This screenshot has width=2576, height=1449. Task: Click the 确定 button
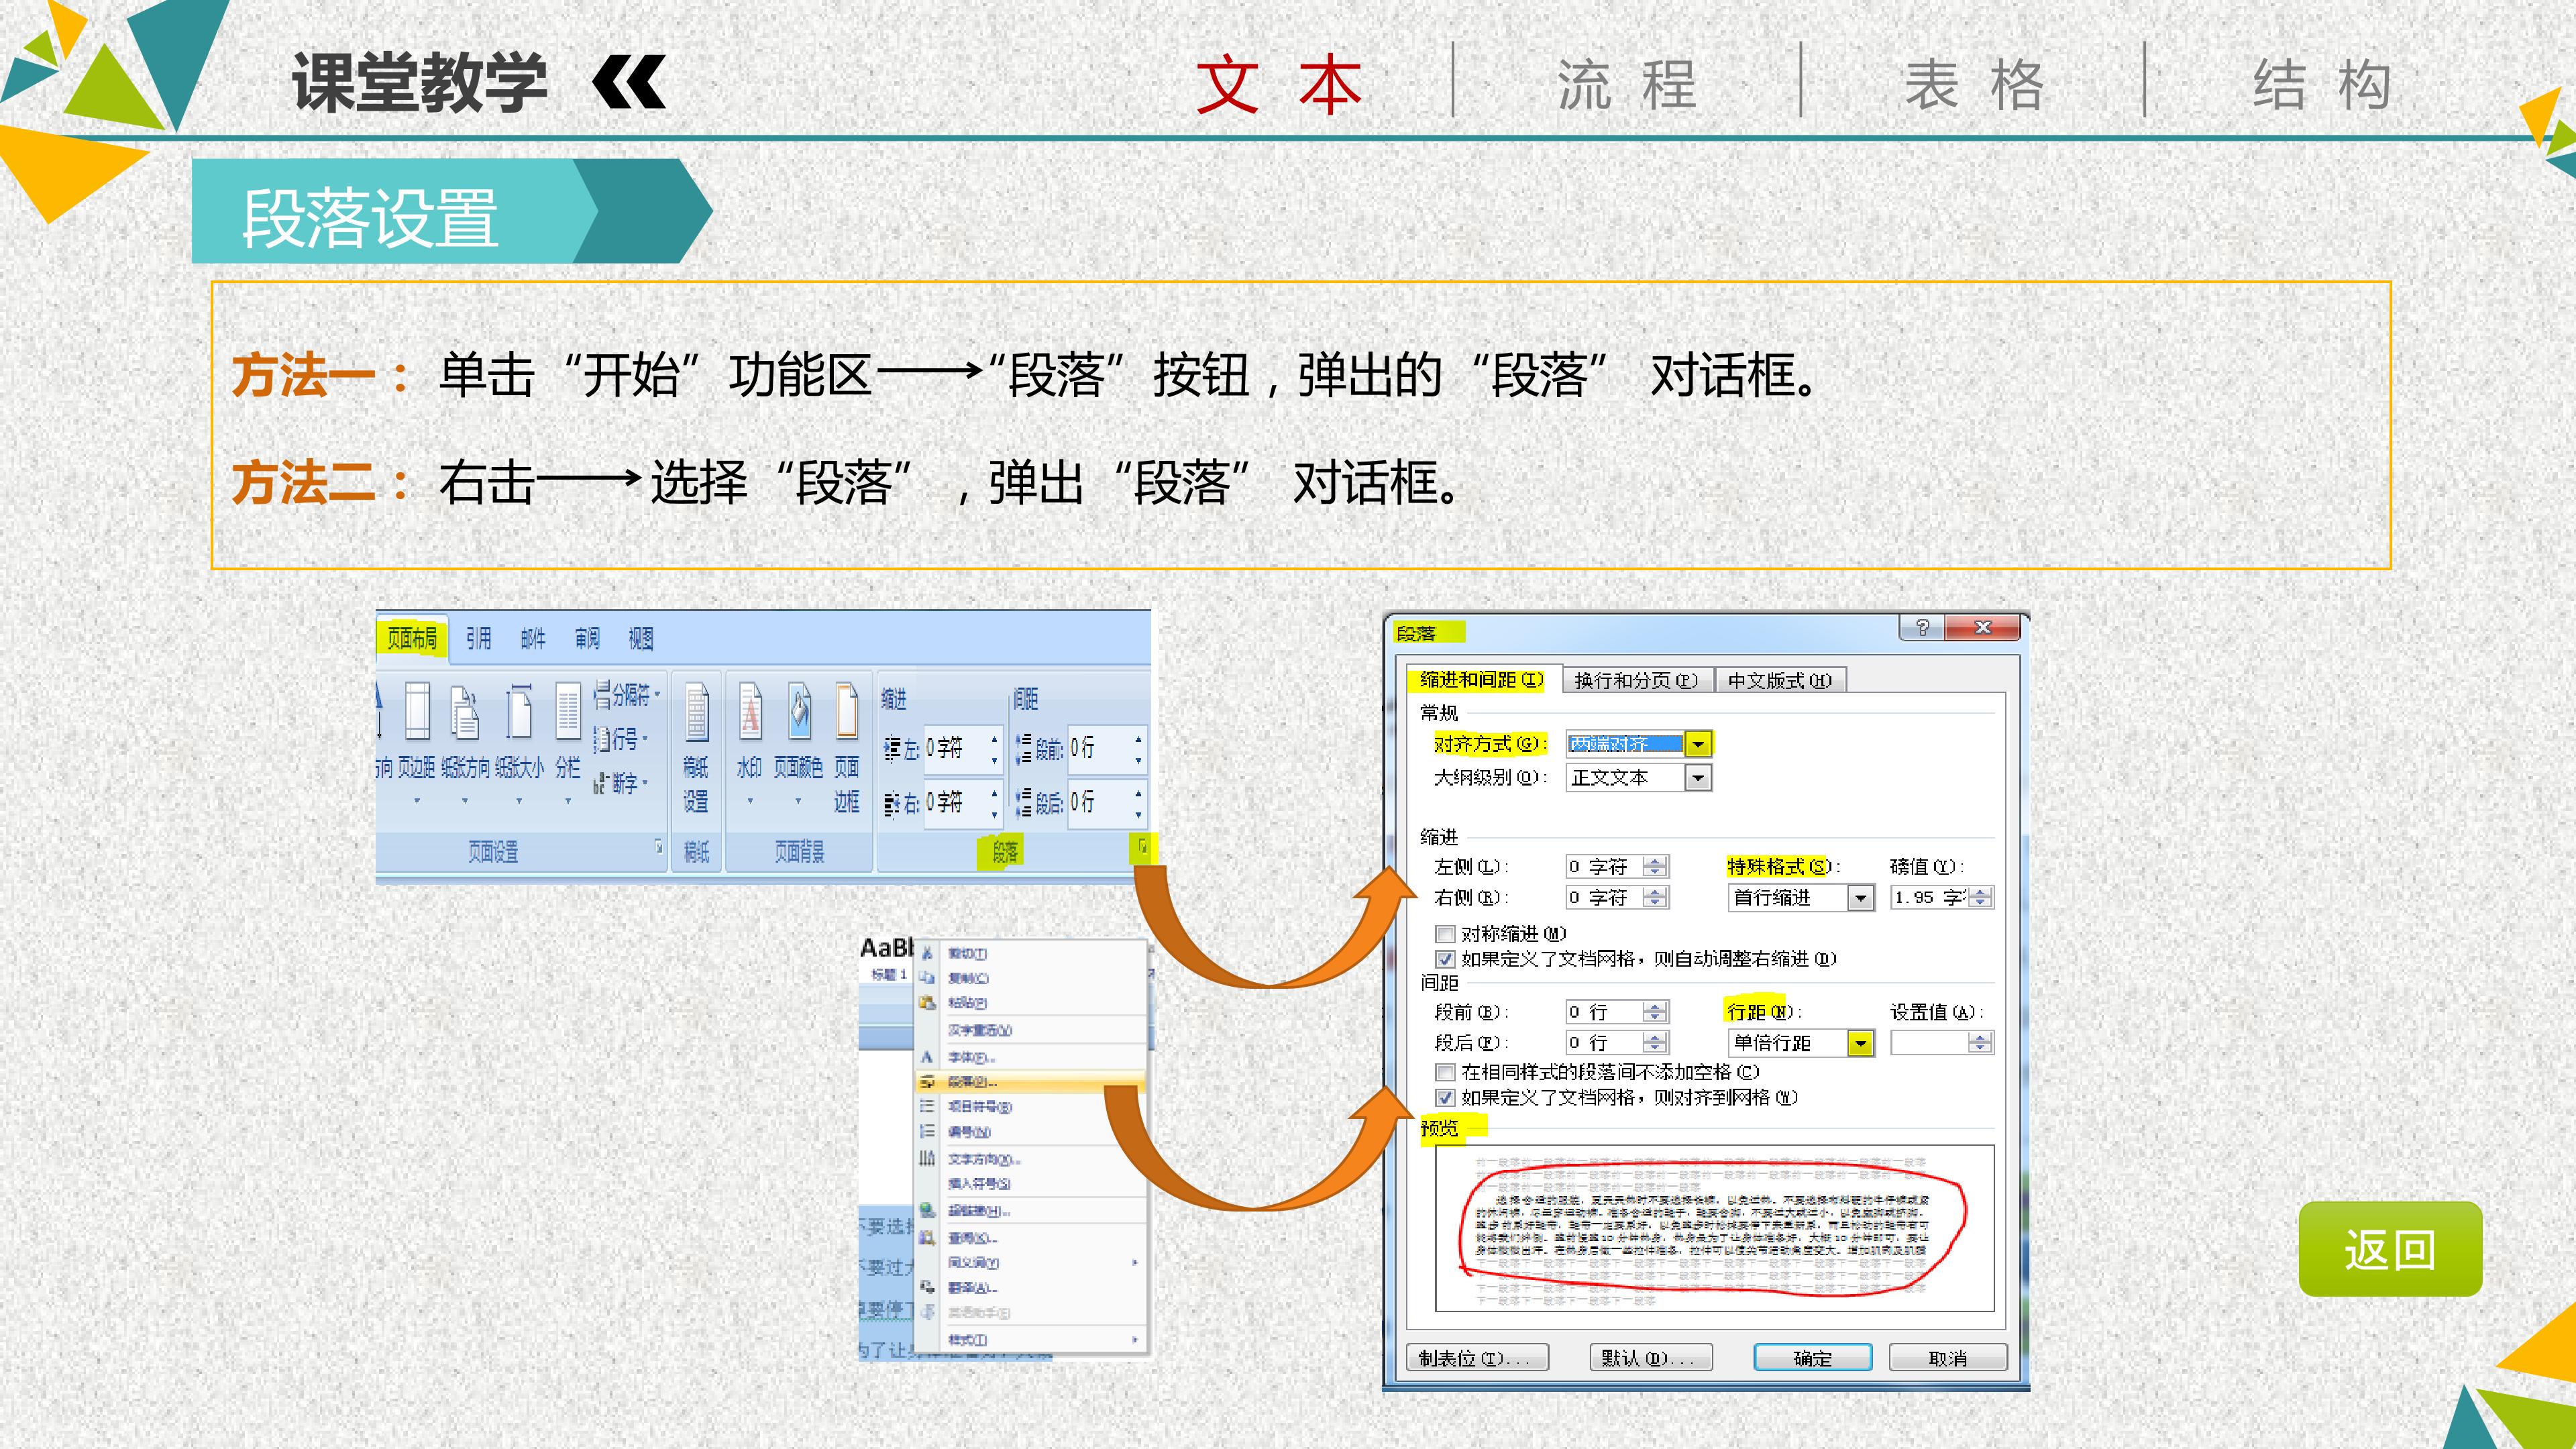tap(1812, 1358)
